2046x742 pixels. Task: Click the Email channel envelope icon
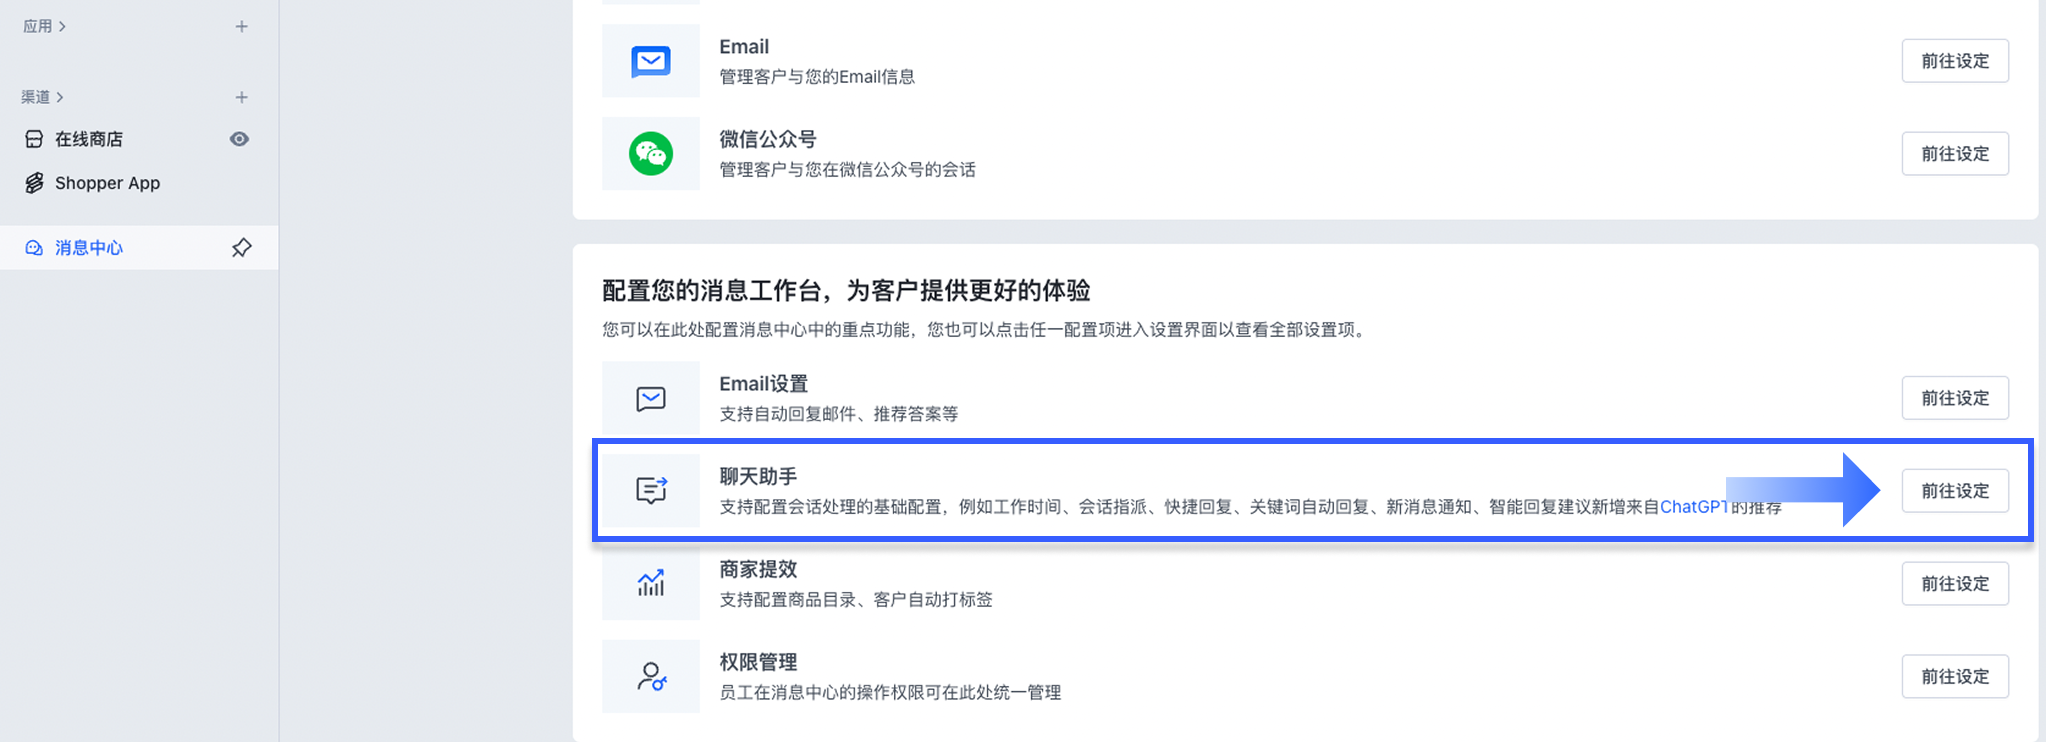(651, 61)
